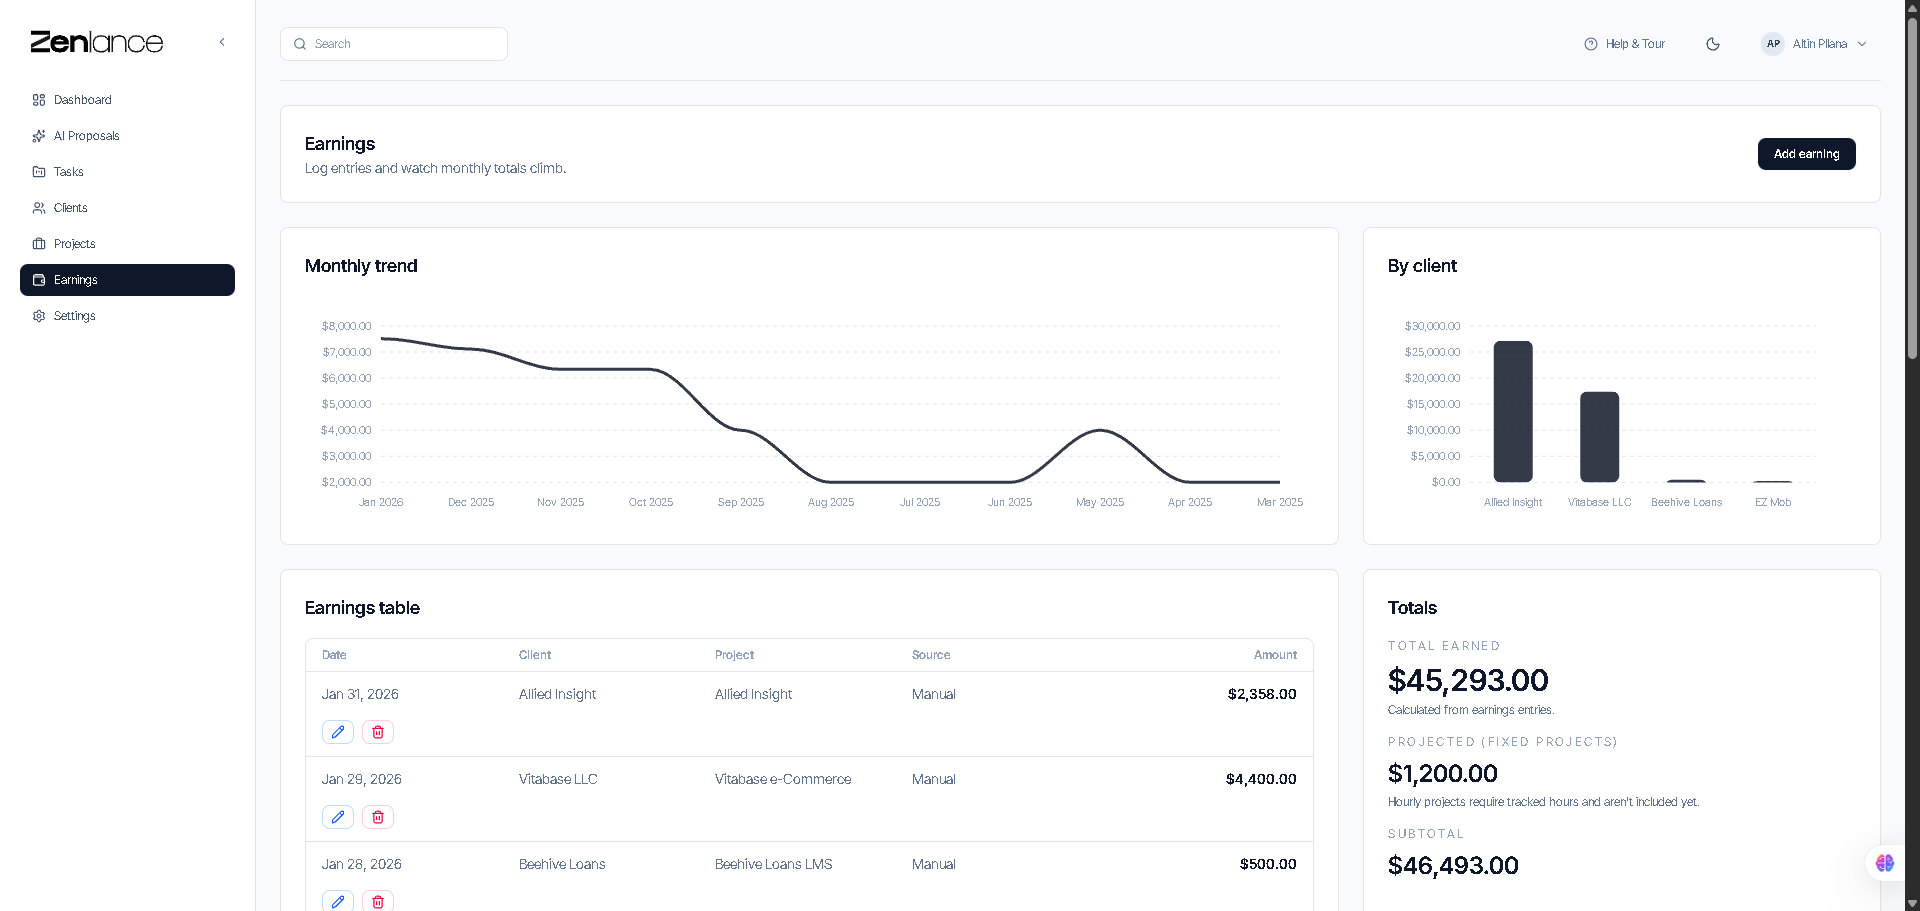Image resolution: width=1920 pixels, height=911 pixels.
Task: Open Settings via the gear icon
Action: pyautogui.click(x=38, y=316)
